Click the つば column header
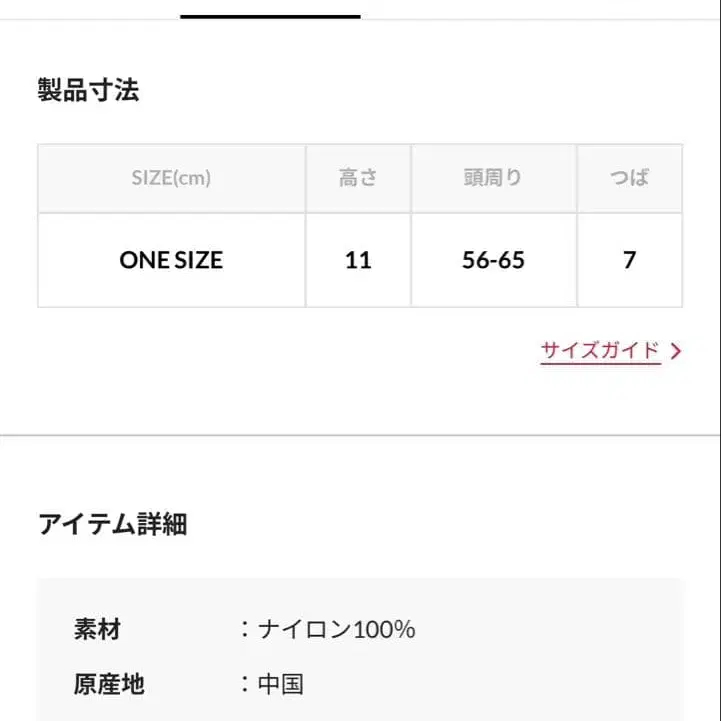 tap(629, 178)
